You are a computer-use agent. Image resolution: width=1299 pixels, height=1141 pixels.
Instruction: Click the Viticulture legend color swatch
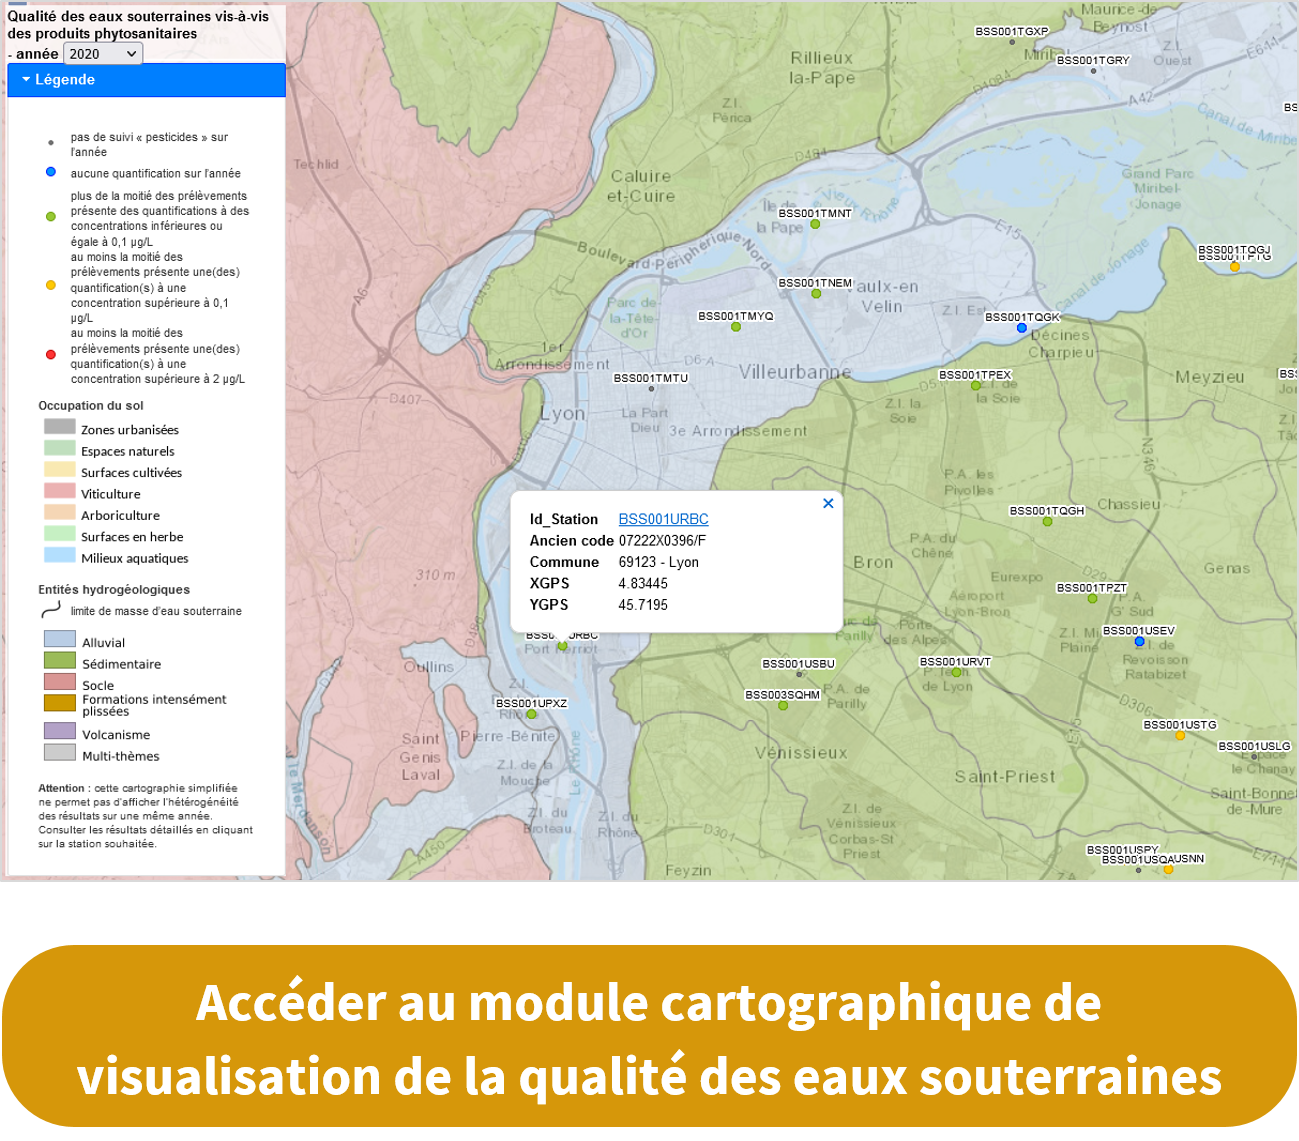pos(60,491)
